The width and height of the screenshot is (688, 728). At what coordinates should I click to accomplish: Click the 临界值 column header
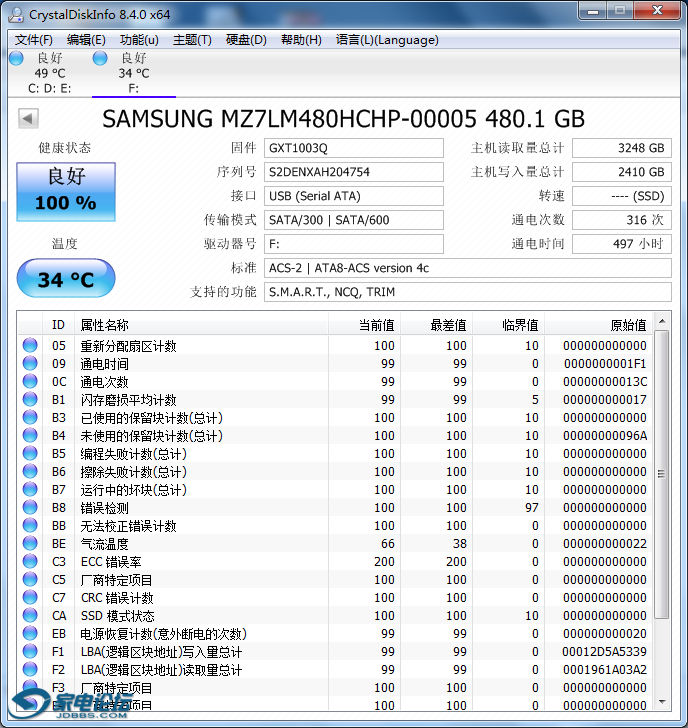(x=508, y=325)
